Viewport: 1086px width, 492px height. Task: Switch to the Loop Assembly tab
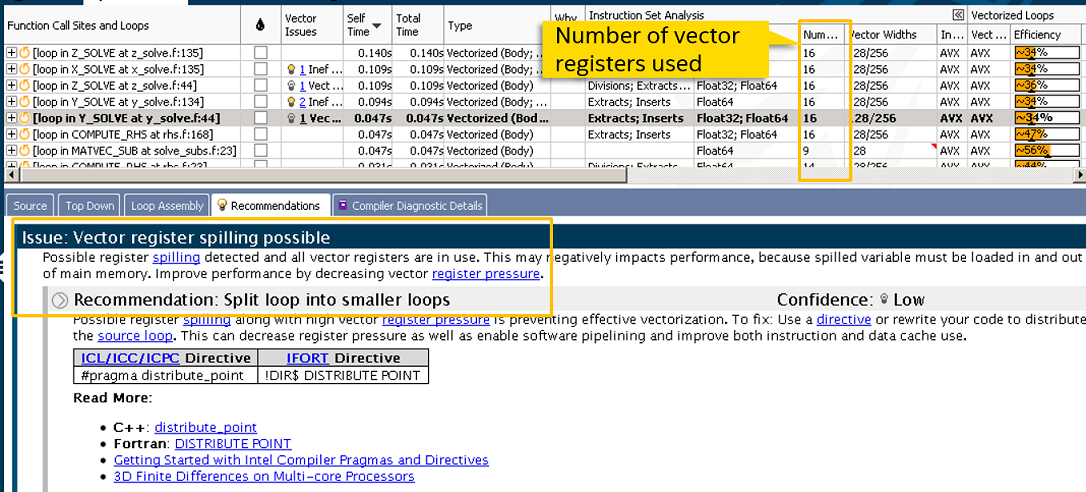(x=168, y=206)
